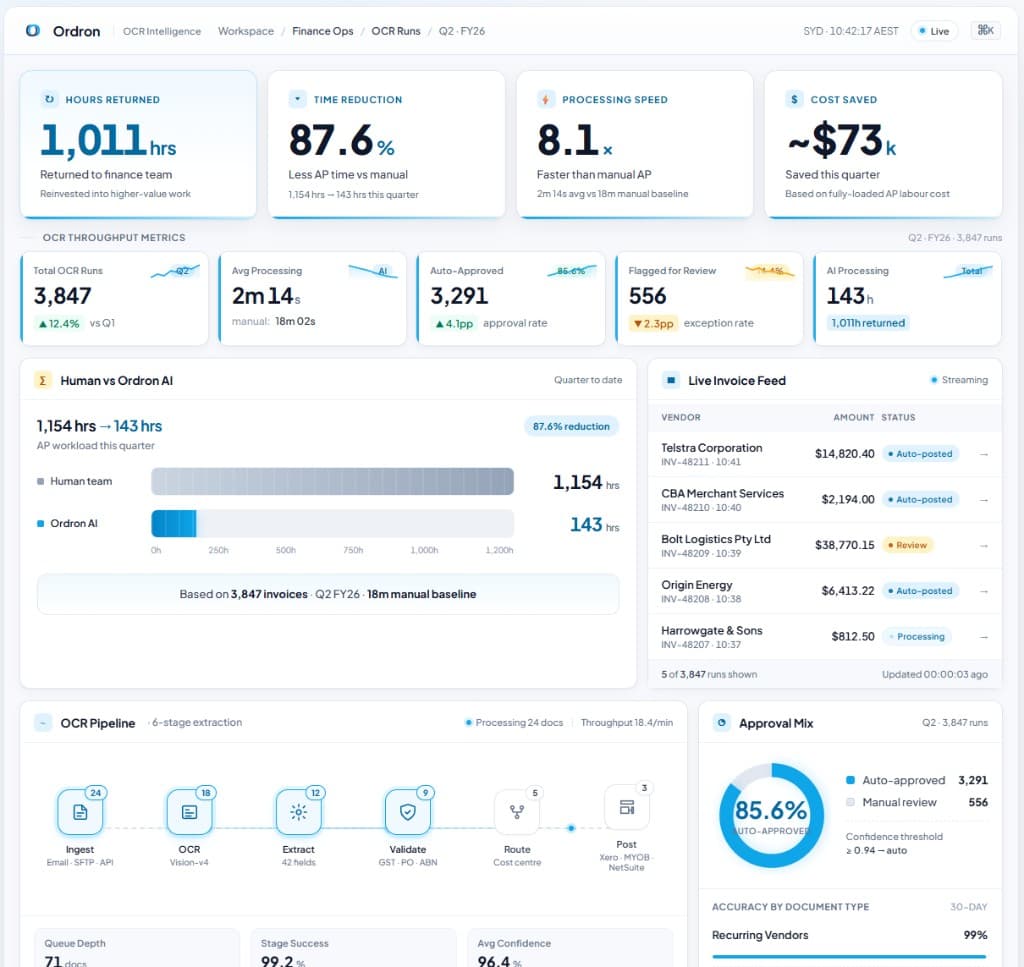Image resolution: width=1024 pixels, height=967 pixels.
Task: Select the $2,194.00 amount cell
Action: pos(848,499)
